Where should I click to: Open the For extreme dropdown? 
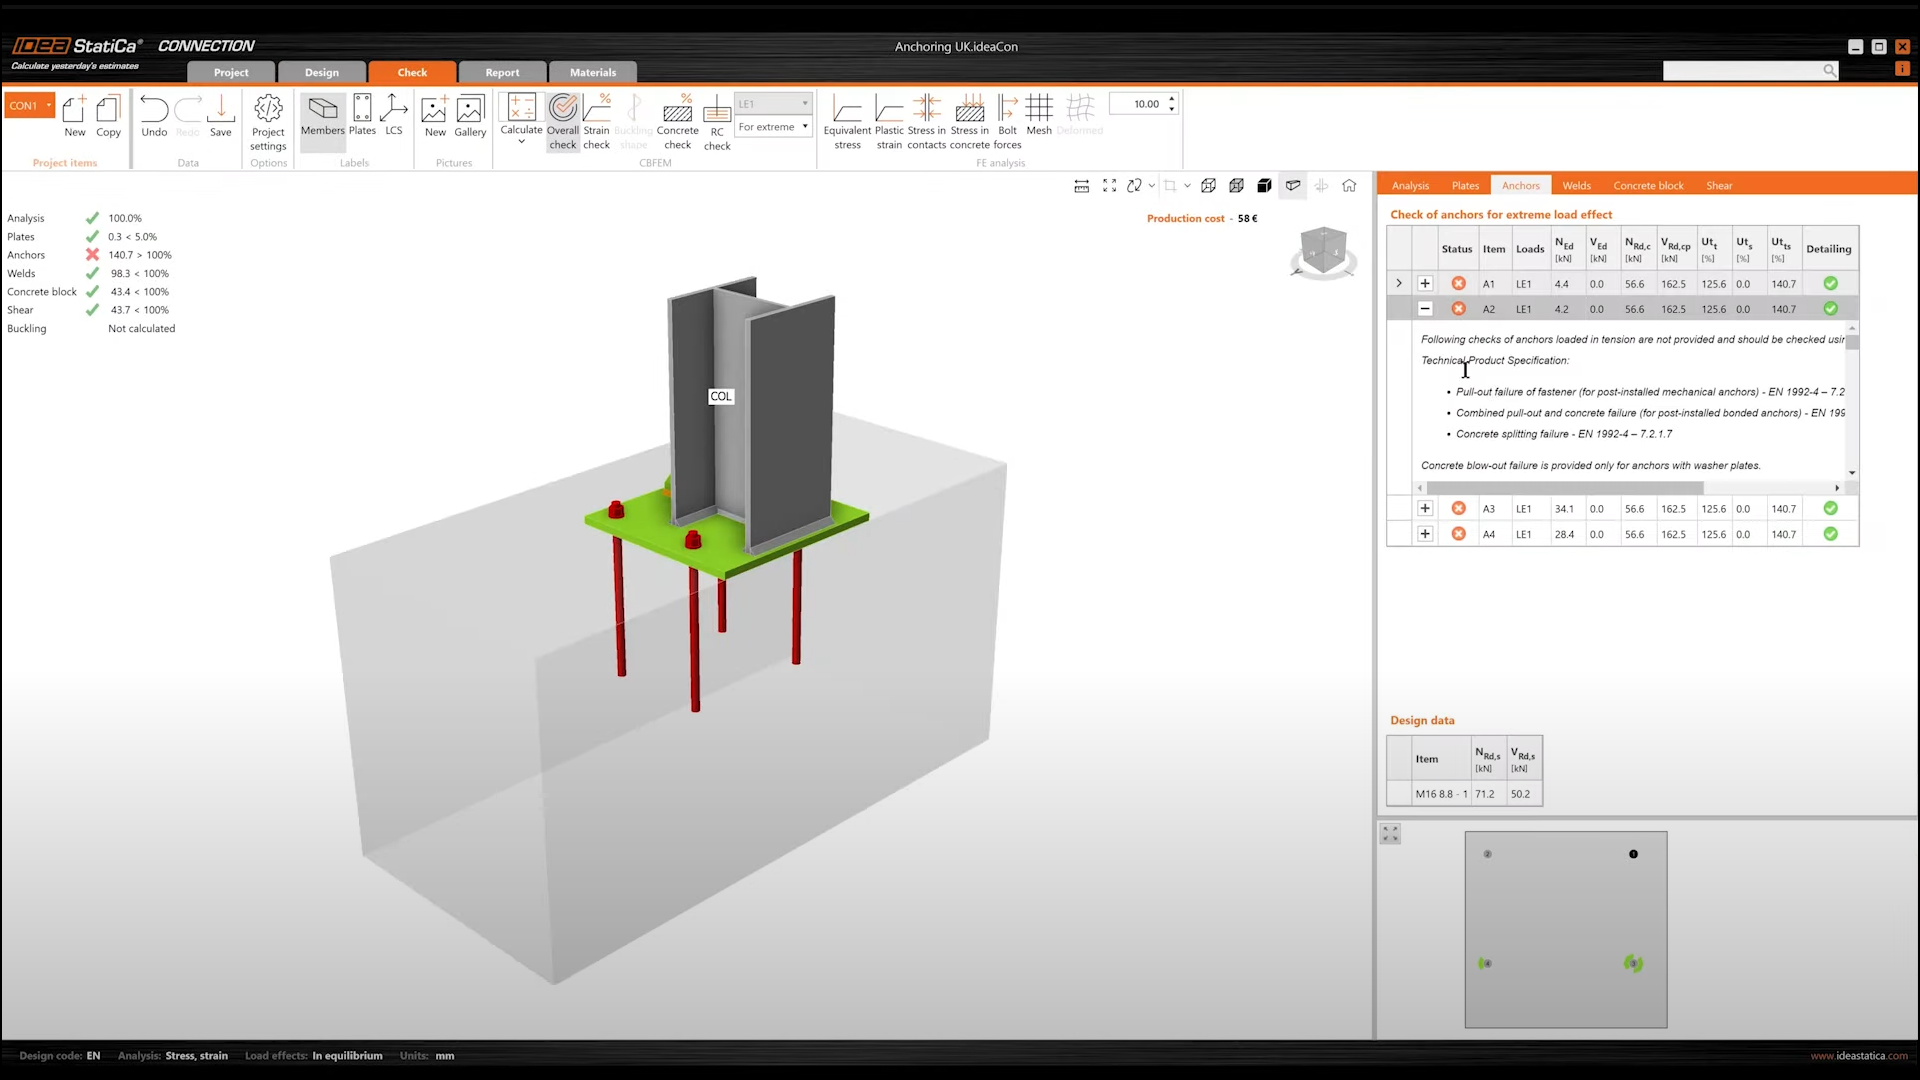point(773,127)
